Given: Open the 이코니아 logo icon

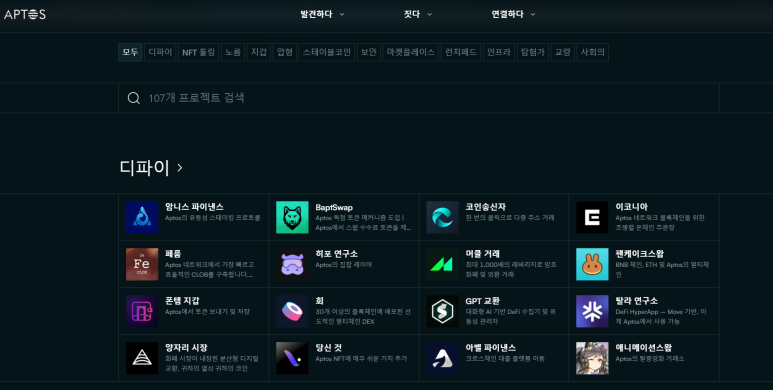Looking at the screenshot, I should [592, 217].
